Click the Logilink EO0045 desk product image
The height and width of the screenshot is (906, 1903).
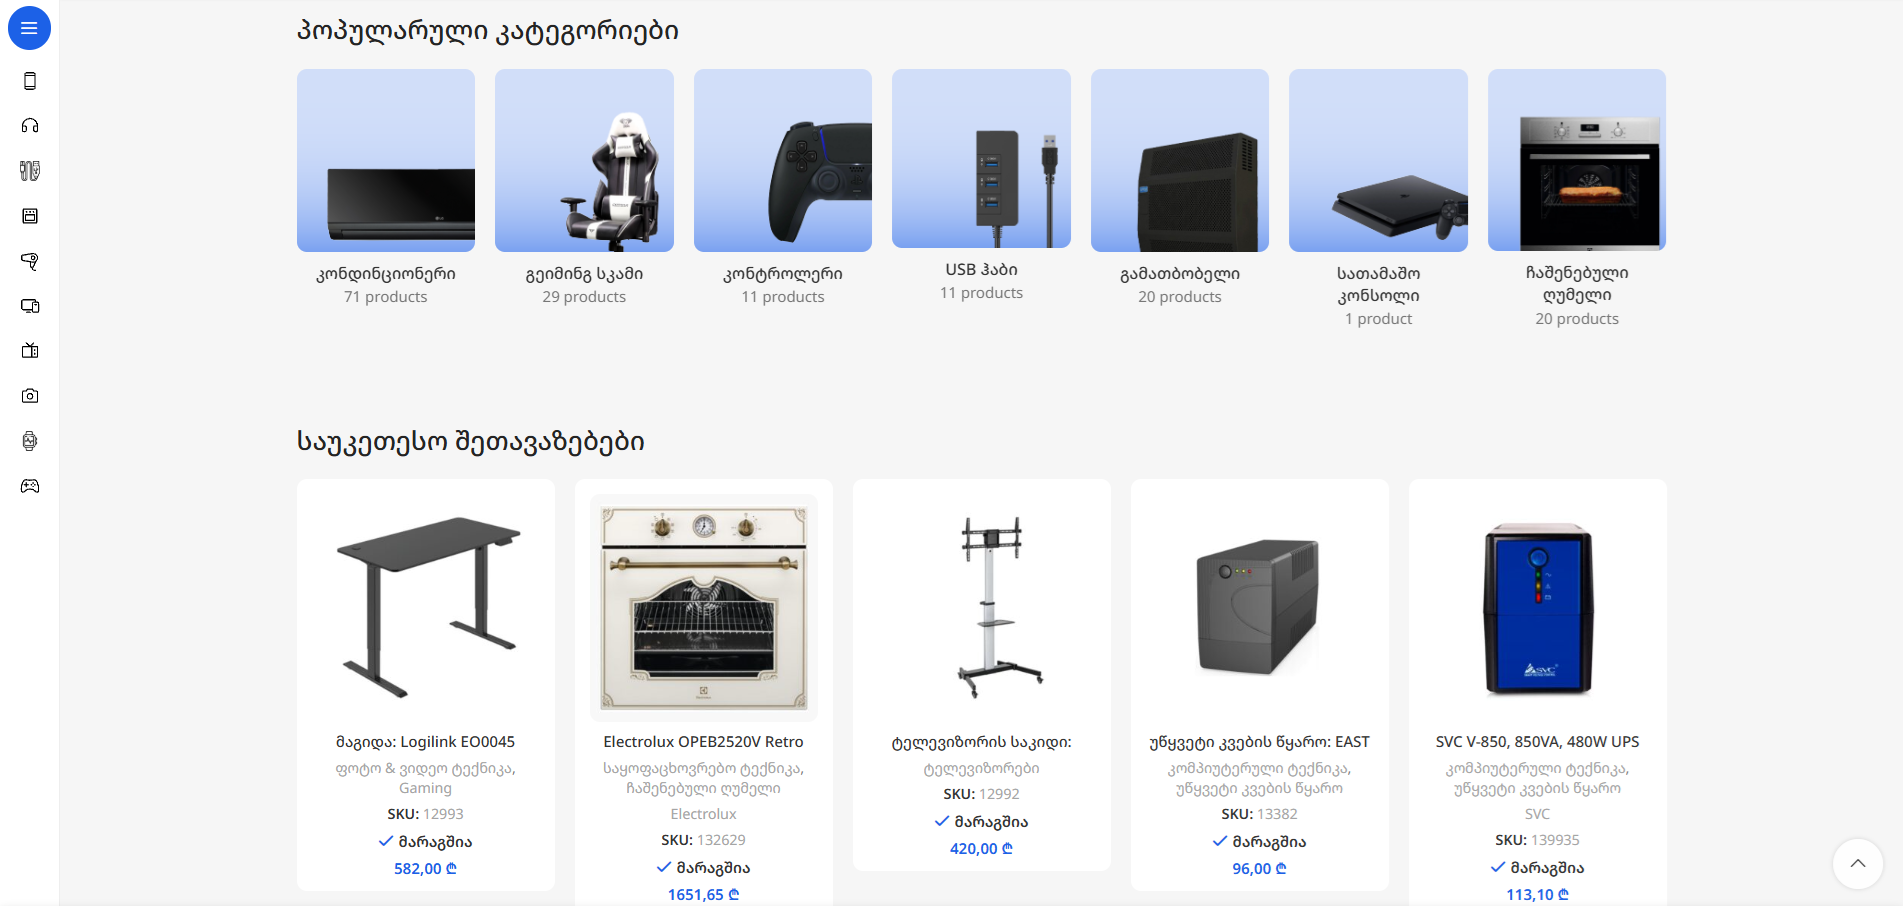pos(426,607)
